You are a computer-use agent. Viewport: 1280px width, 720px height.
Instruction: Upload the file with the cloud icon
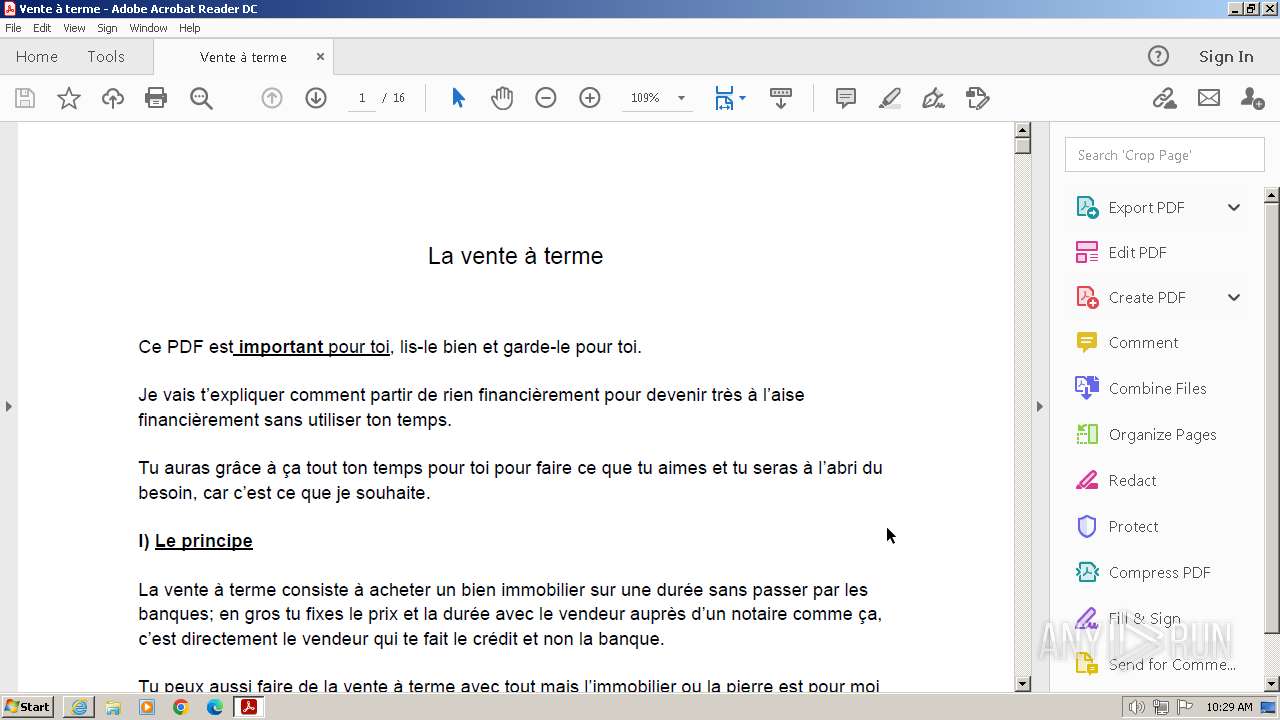[113, 98]
